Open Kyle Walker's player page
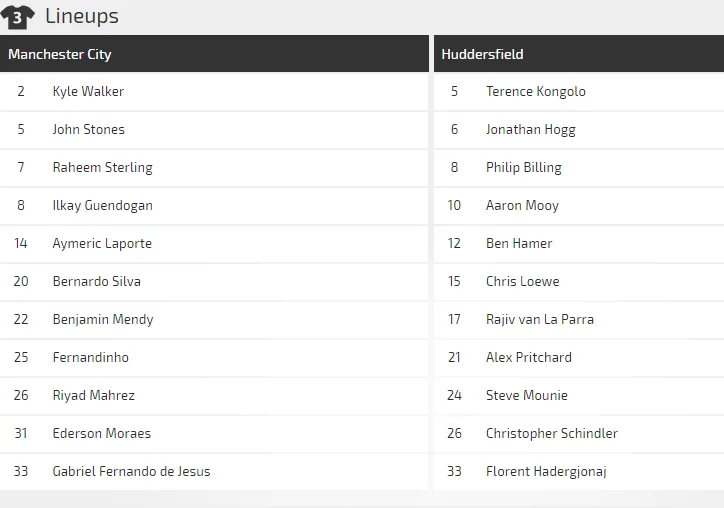Screen dimensions: 724x508 88,91
